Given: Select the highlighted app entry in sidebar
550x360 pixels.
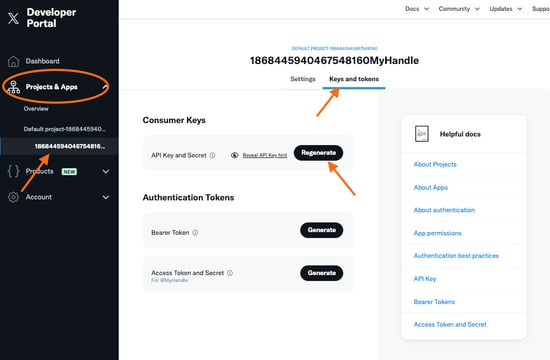Looking at the screenshot, I should tap(70, 146).
